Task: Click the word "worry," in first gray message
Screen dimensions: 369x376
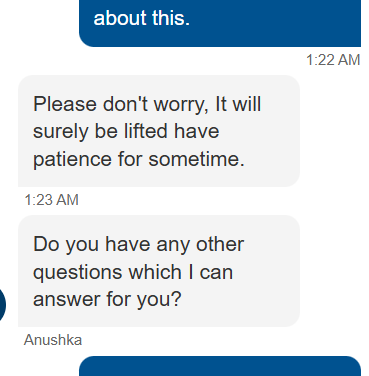Action: tap(181, 105)
